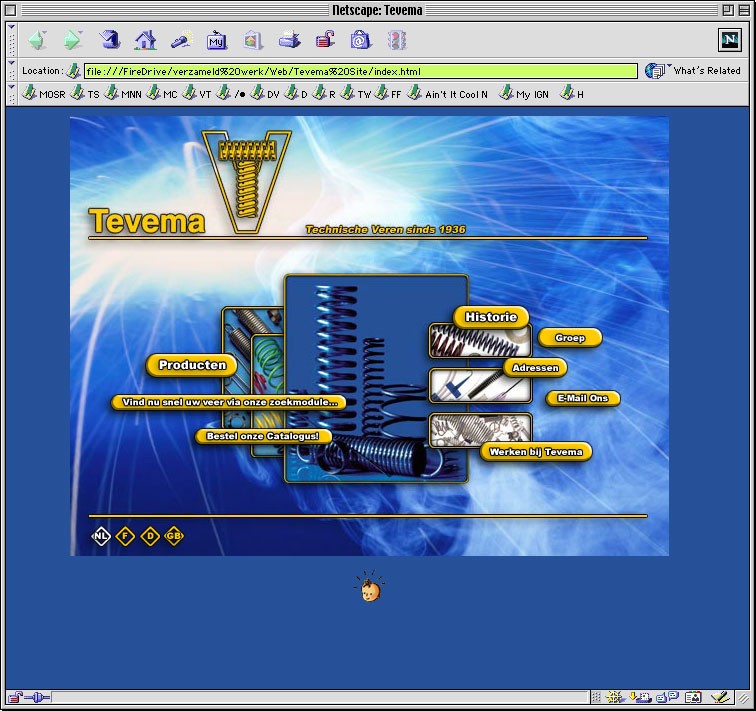The height and width of the screenshot is (711, 756).
Task: Open the Ain't It Cool N bookmark
Action: click(x=448, y=94)
